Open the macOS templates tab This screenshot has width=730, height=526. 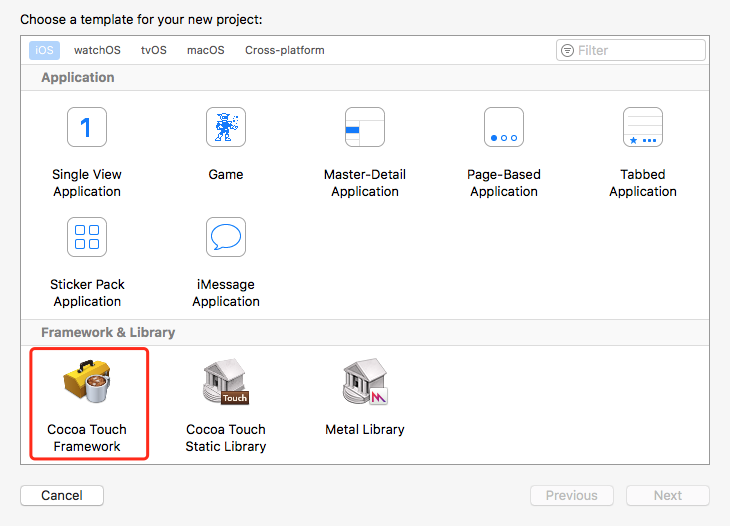click(206, 50)
